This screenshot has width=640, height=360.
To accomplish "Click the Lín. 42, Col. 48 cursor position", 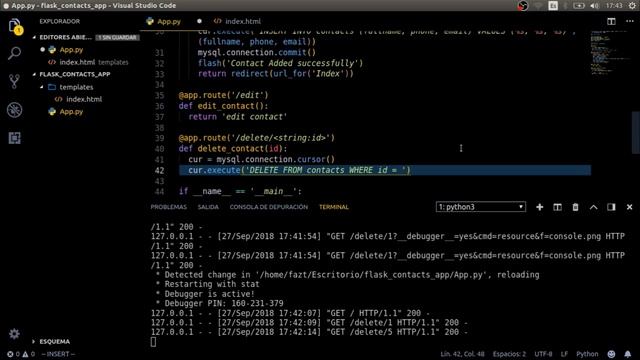I will [462, 354].
